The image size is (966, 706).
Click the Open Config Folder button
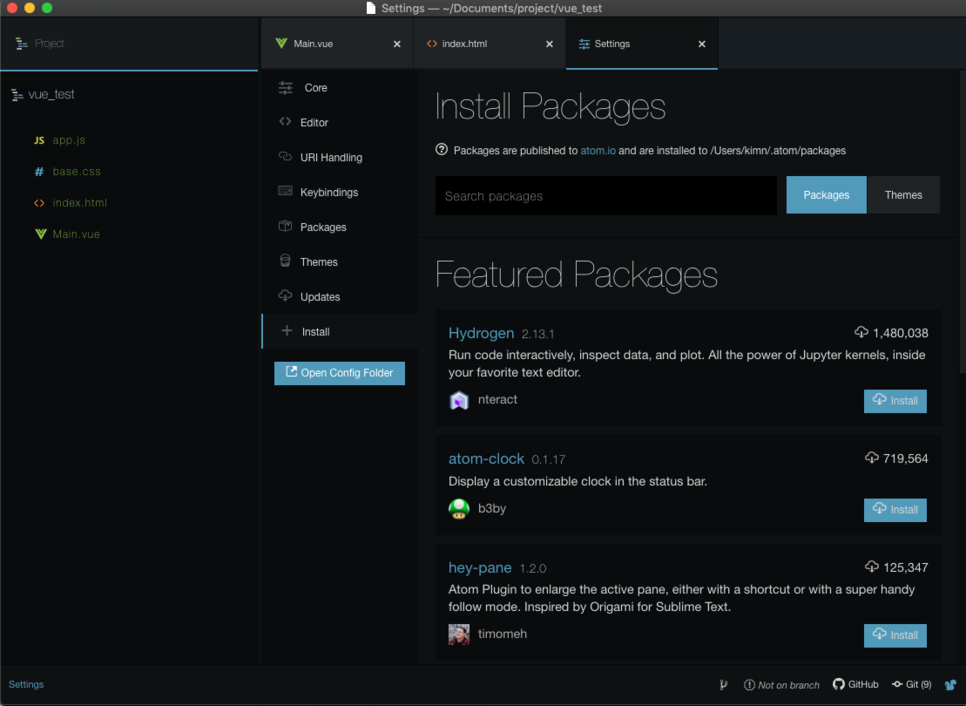pyautogui.click(x=339, y=373)
